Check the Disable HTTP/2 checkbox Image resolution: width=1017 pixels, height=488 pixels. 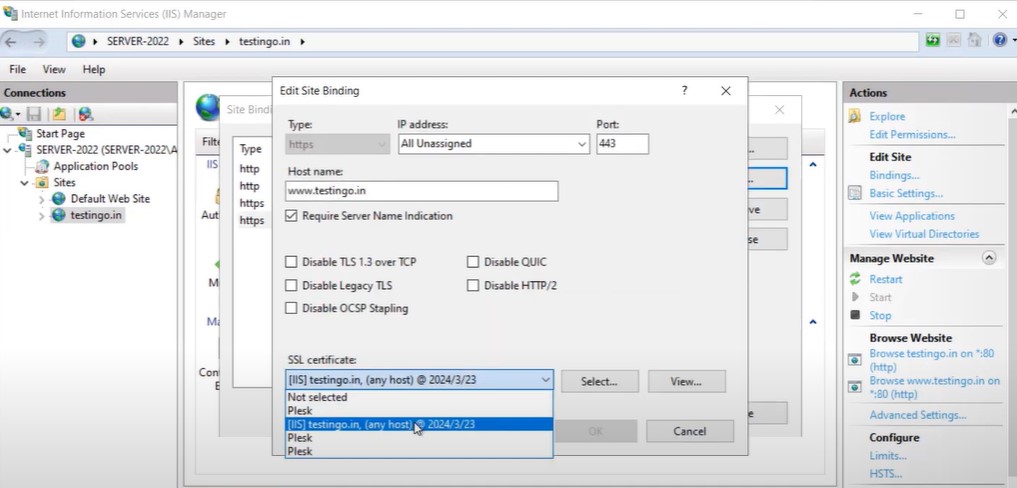click(473, 286)
